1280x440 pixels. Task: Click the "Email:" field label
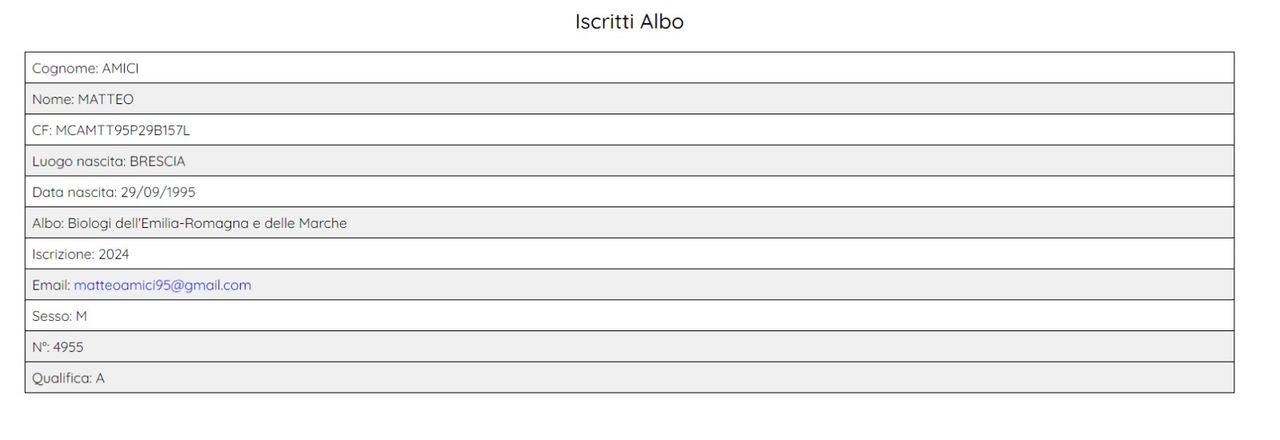click(x=51, y=285)
